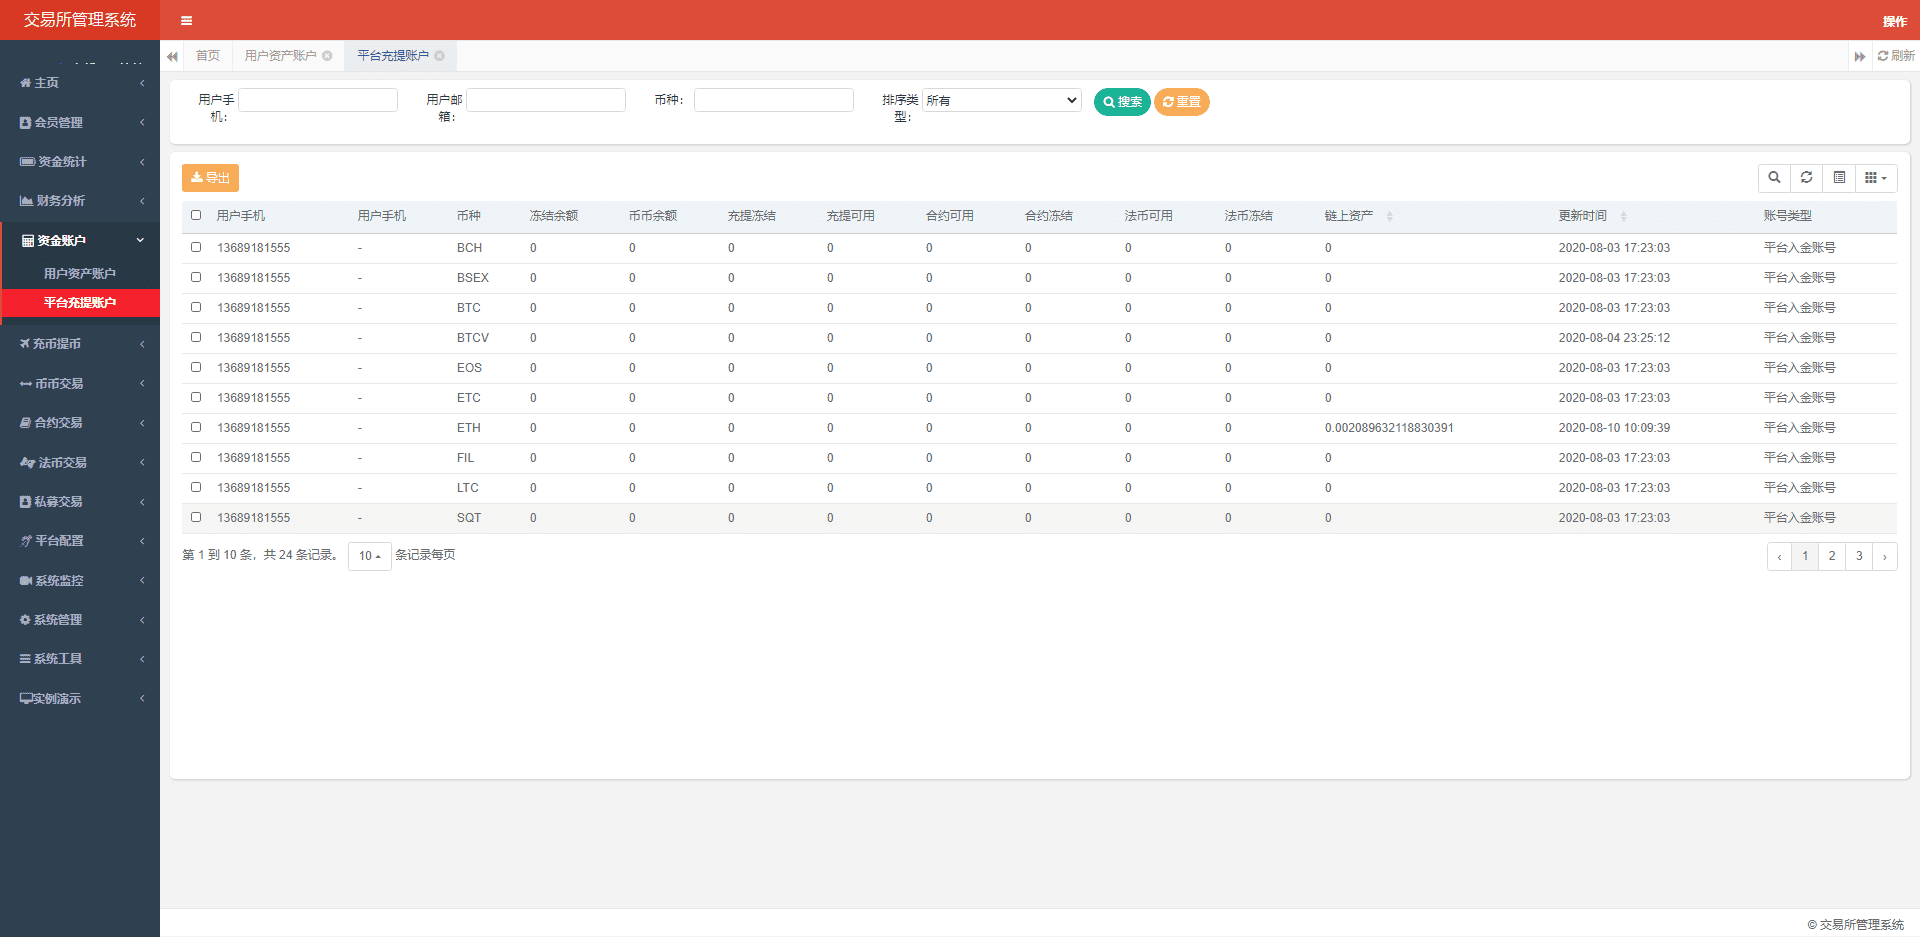Click the orange 导出 export button
Image resolution: width=1920 pixels, height=937 pixels.
coord(210,178)
